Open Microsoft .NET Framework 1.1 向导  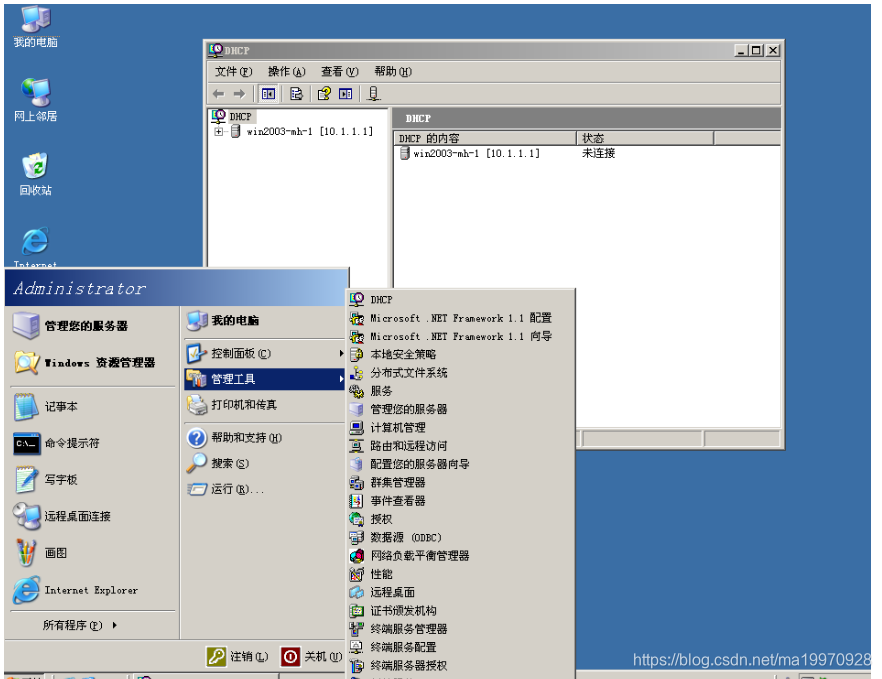[460, 336]
